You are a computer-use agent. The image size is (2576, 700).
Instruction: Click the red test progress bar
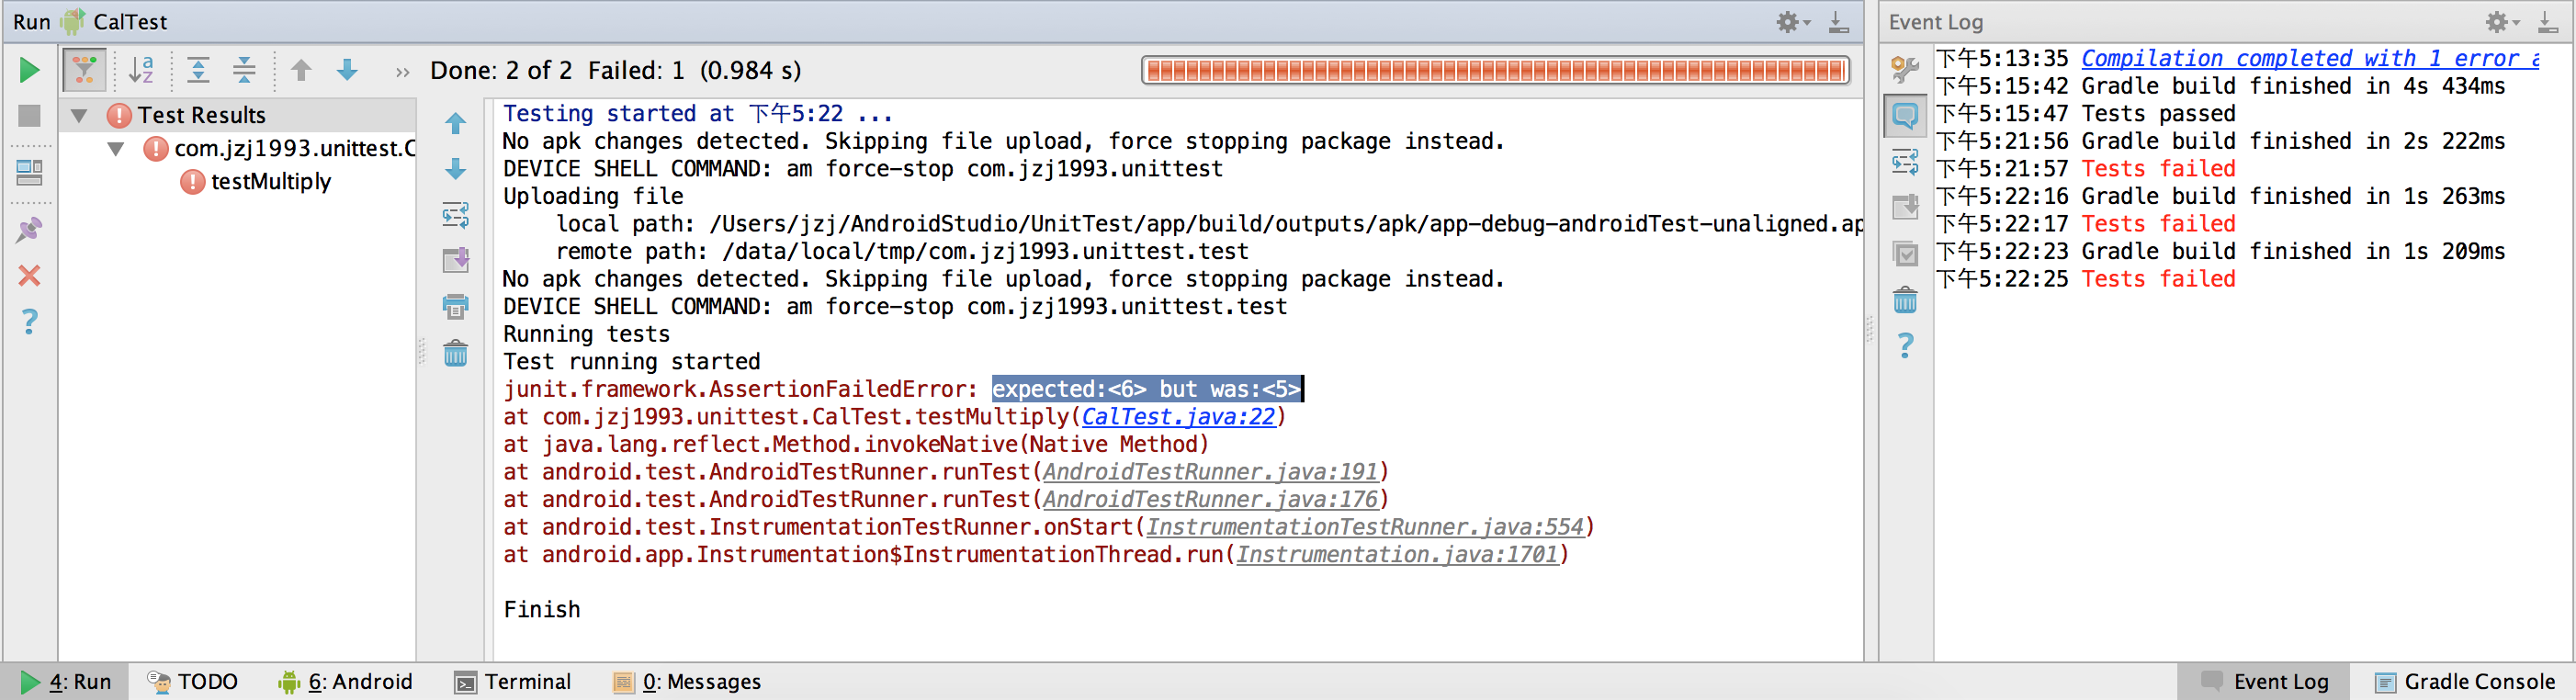pyautogui.click(x=1494, y=70)
